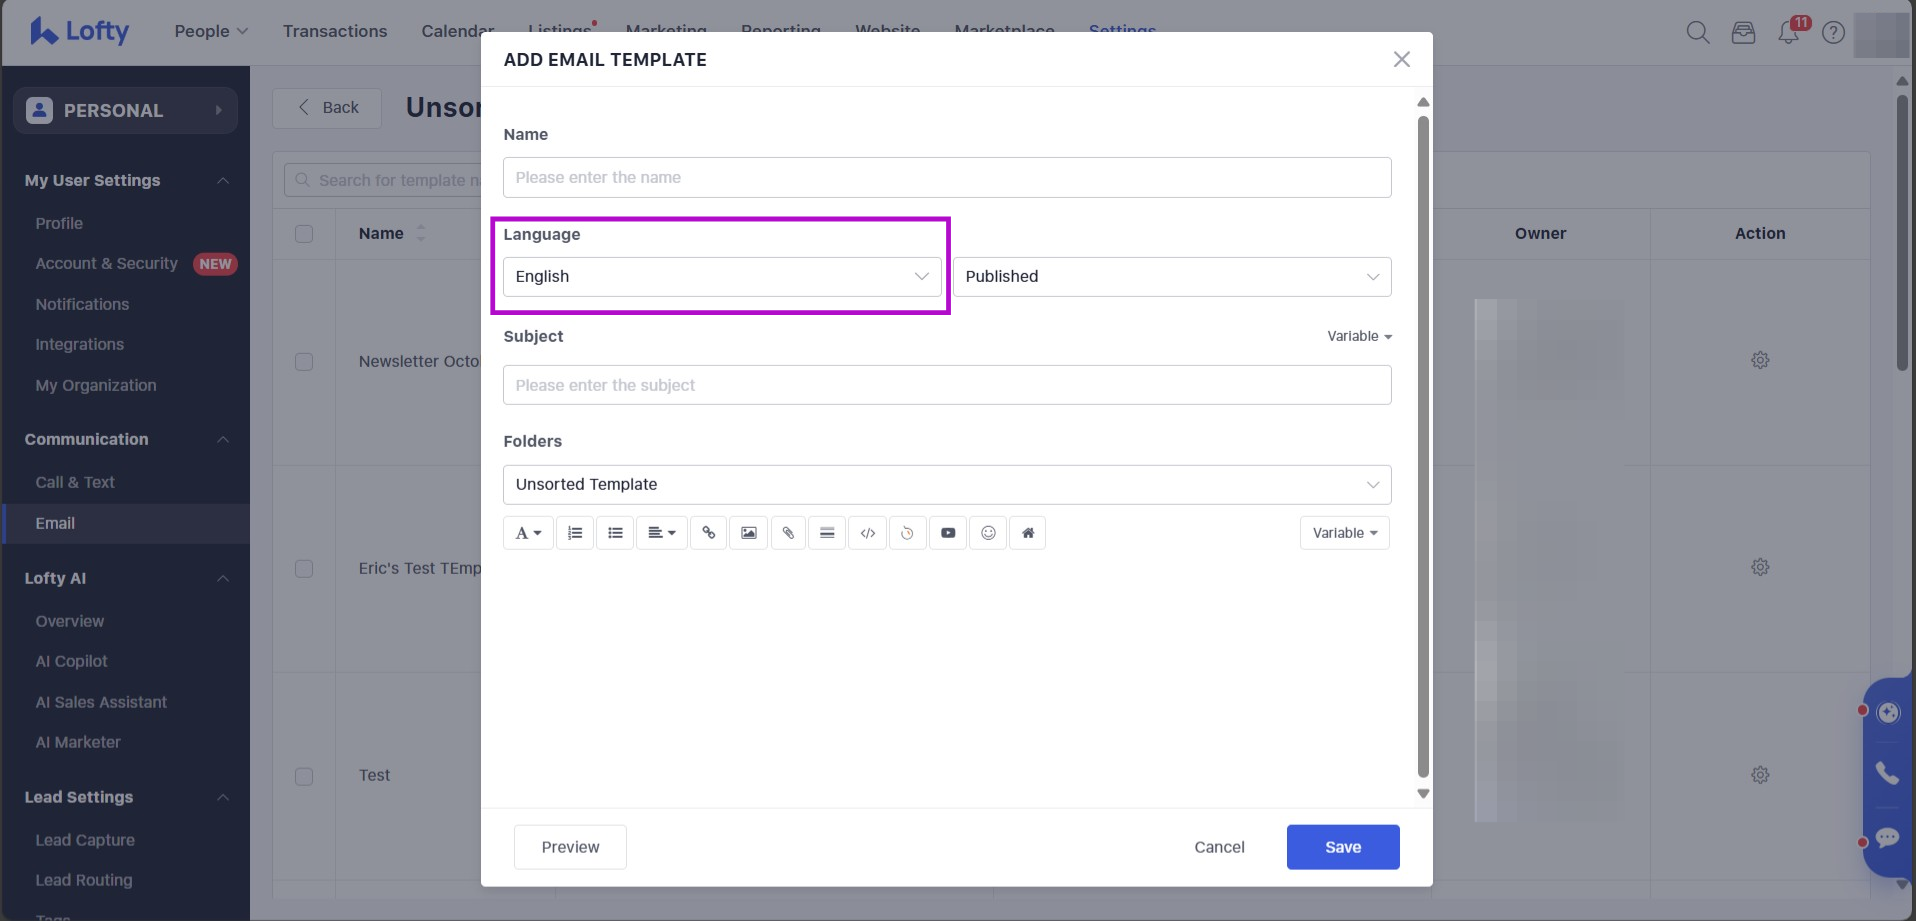Open the emoji picker
1916x921 pixels.
pos(987,533)
